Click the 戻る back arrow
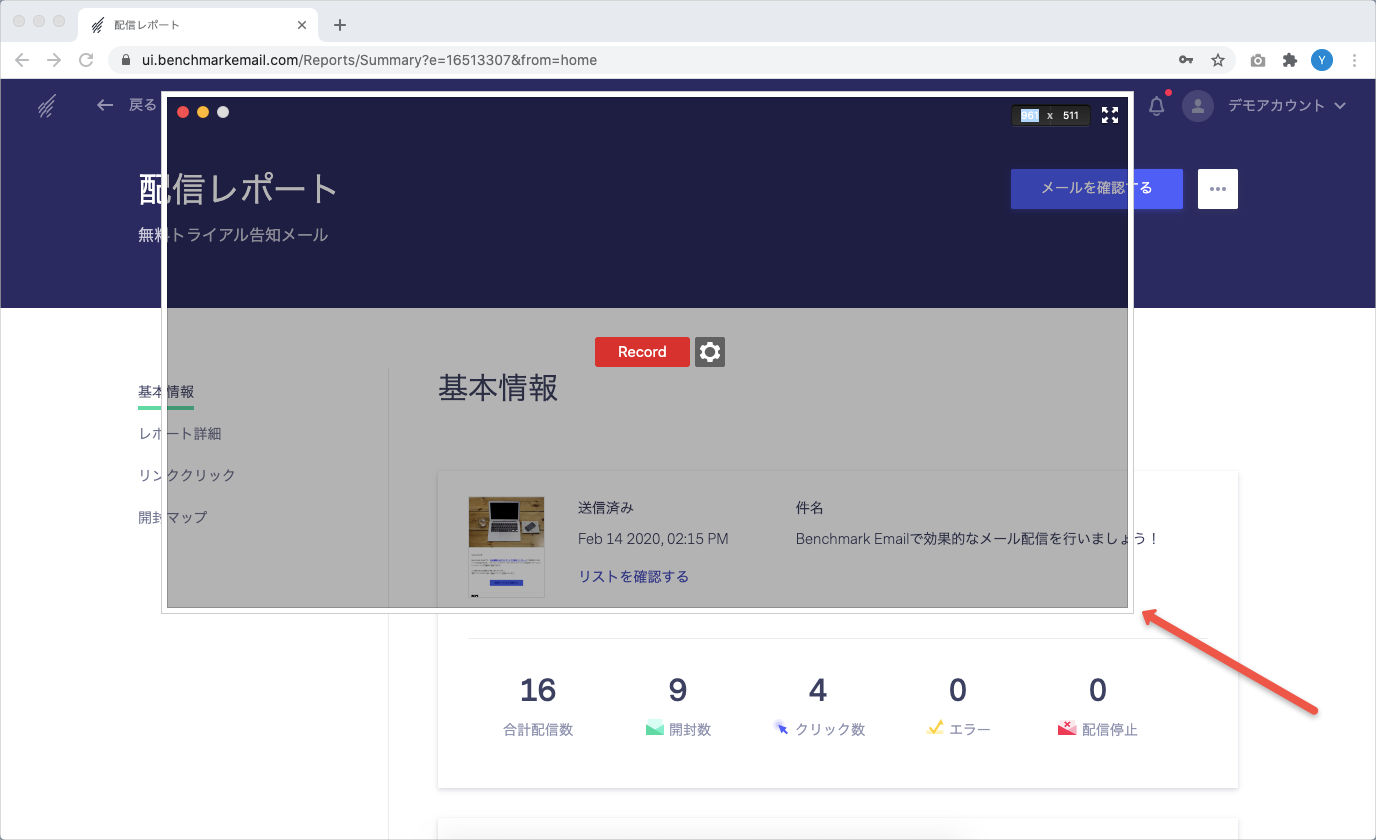 pos(105,105)
